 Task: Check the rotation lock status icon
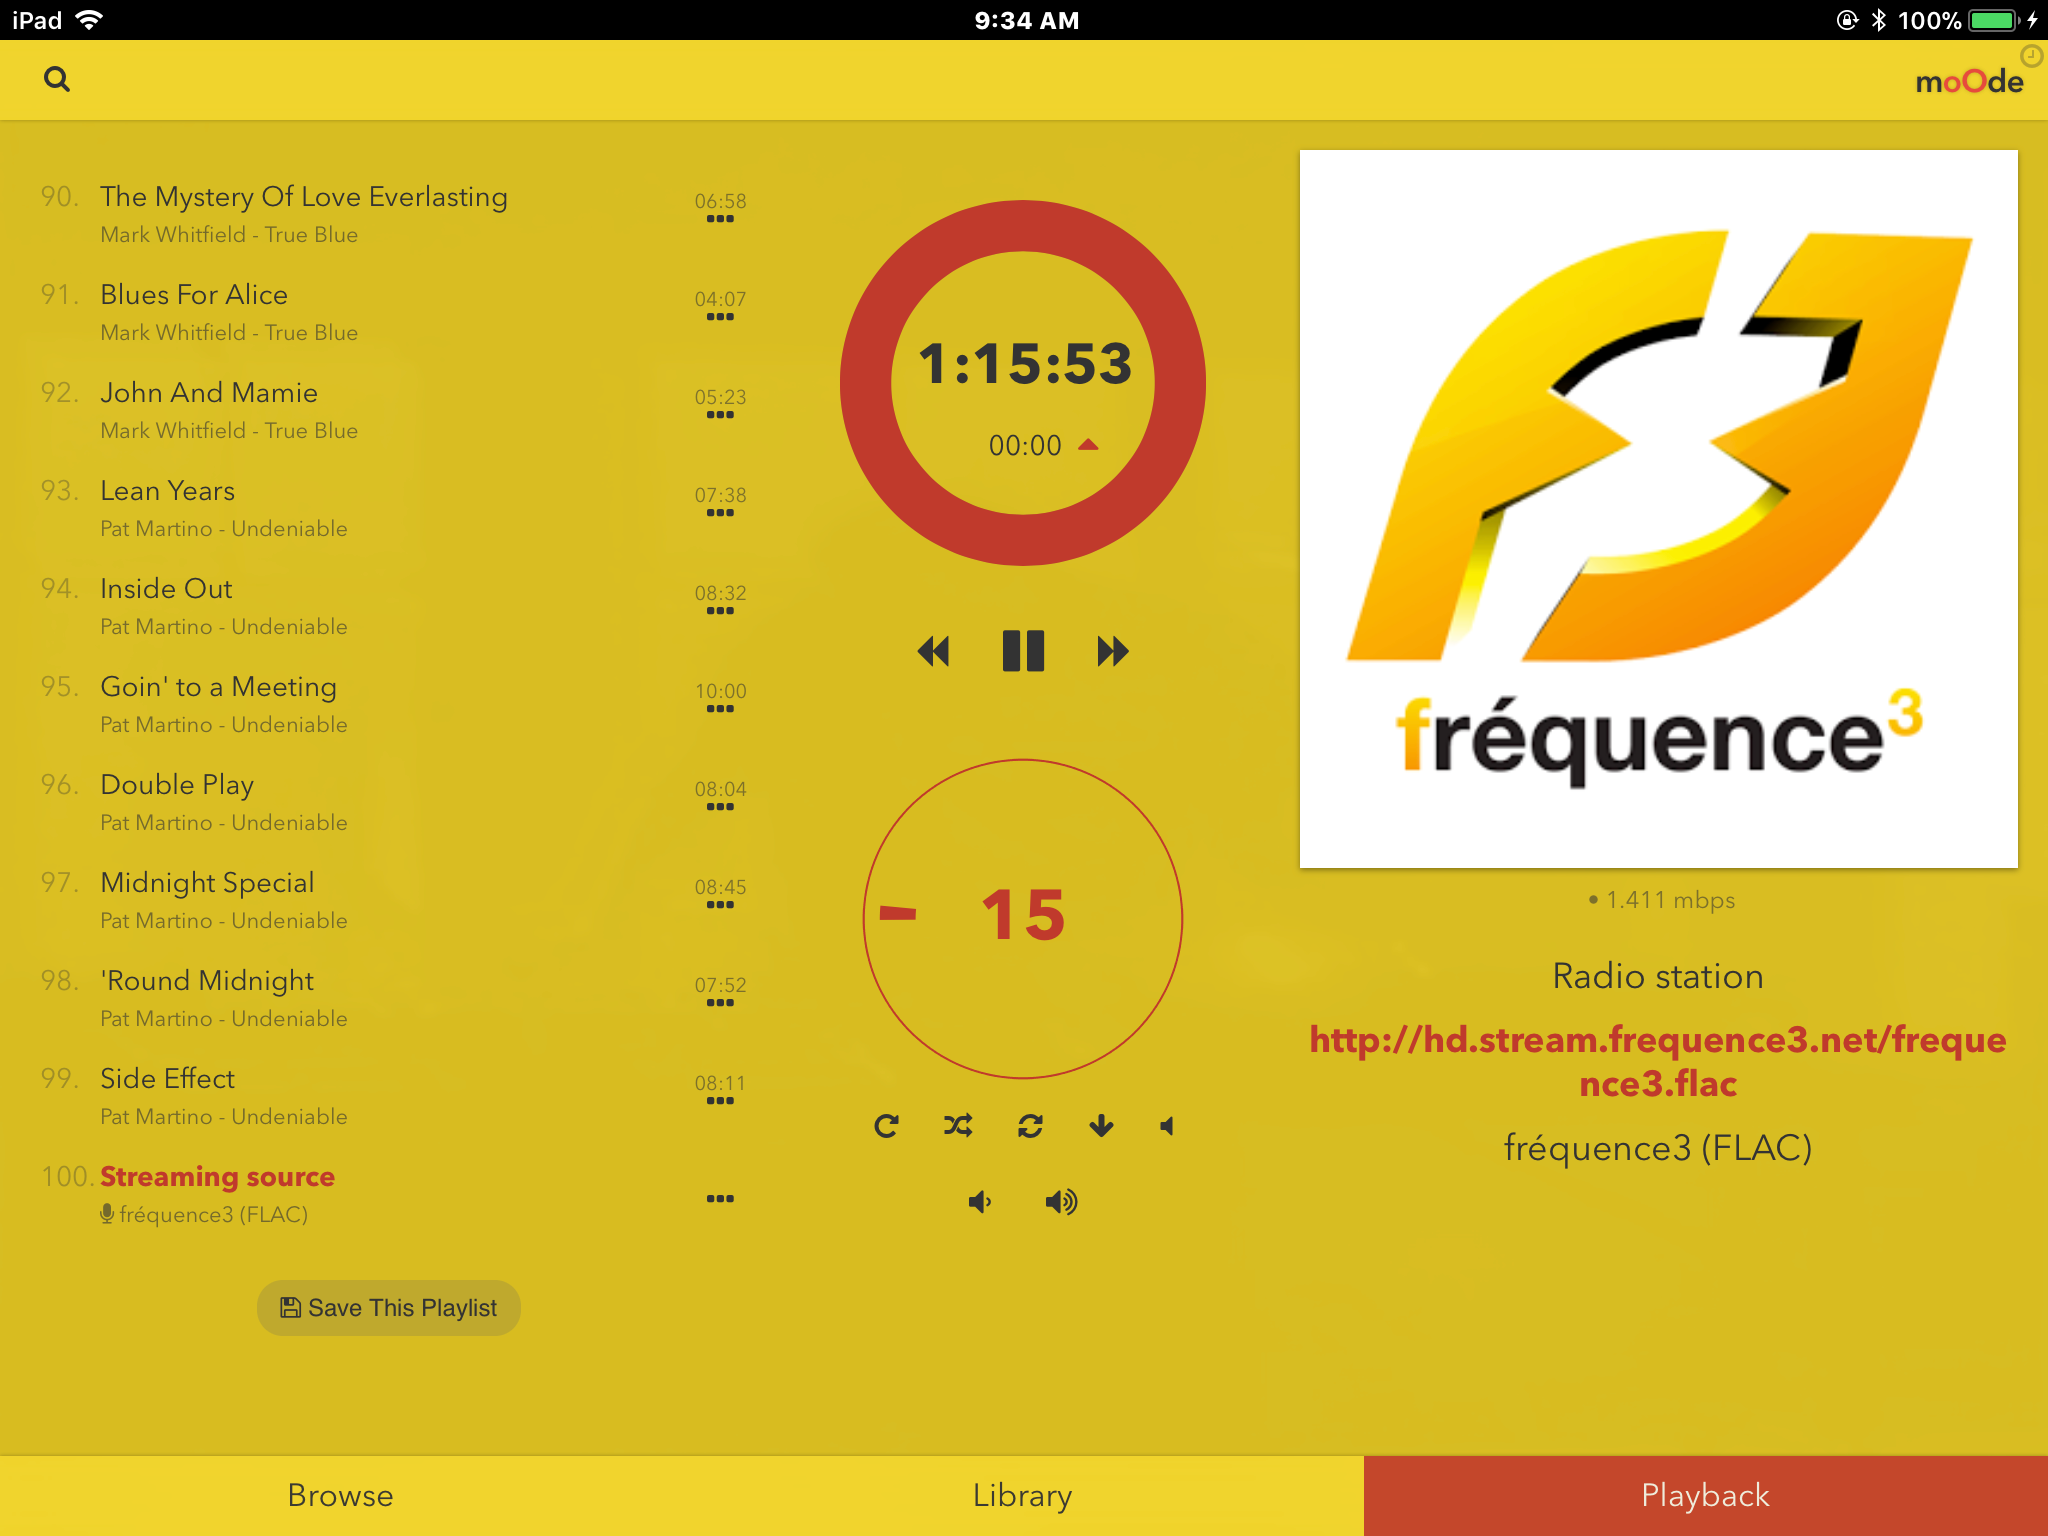(x=1847, y=20)
